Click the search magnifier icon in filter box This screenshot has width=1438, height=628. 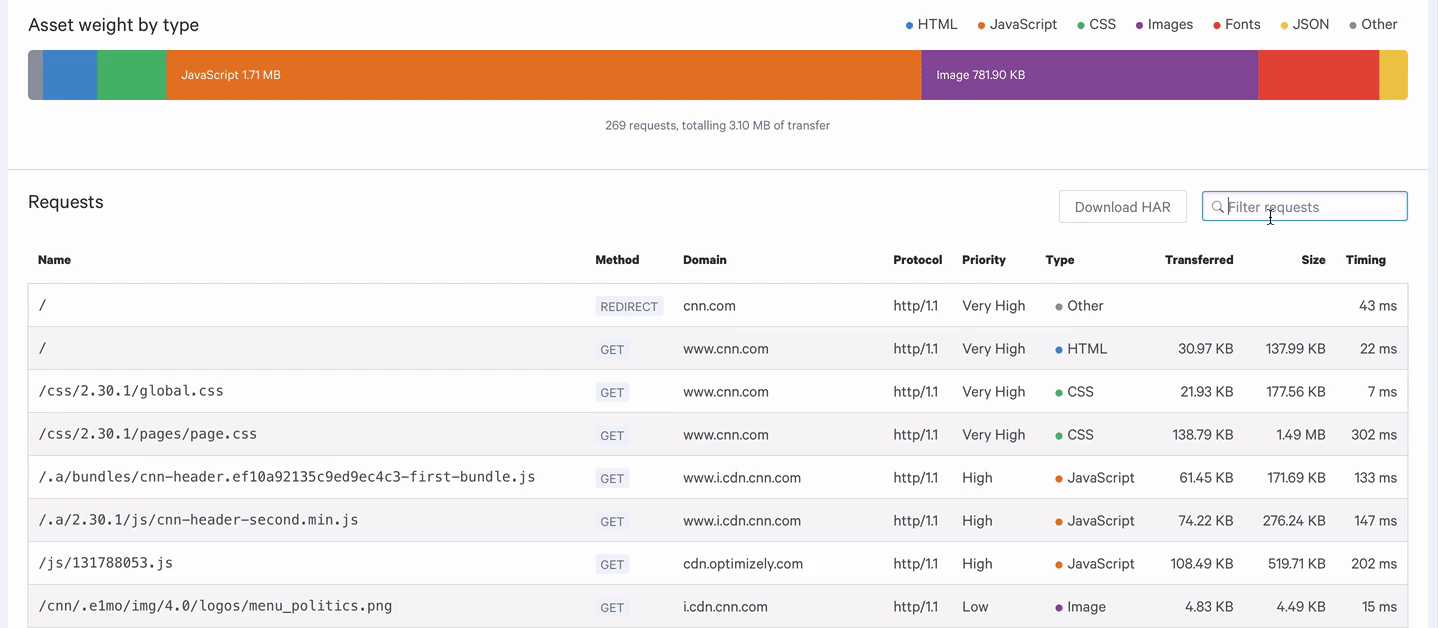click(1217, 207)
